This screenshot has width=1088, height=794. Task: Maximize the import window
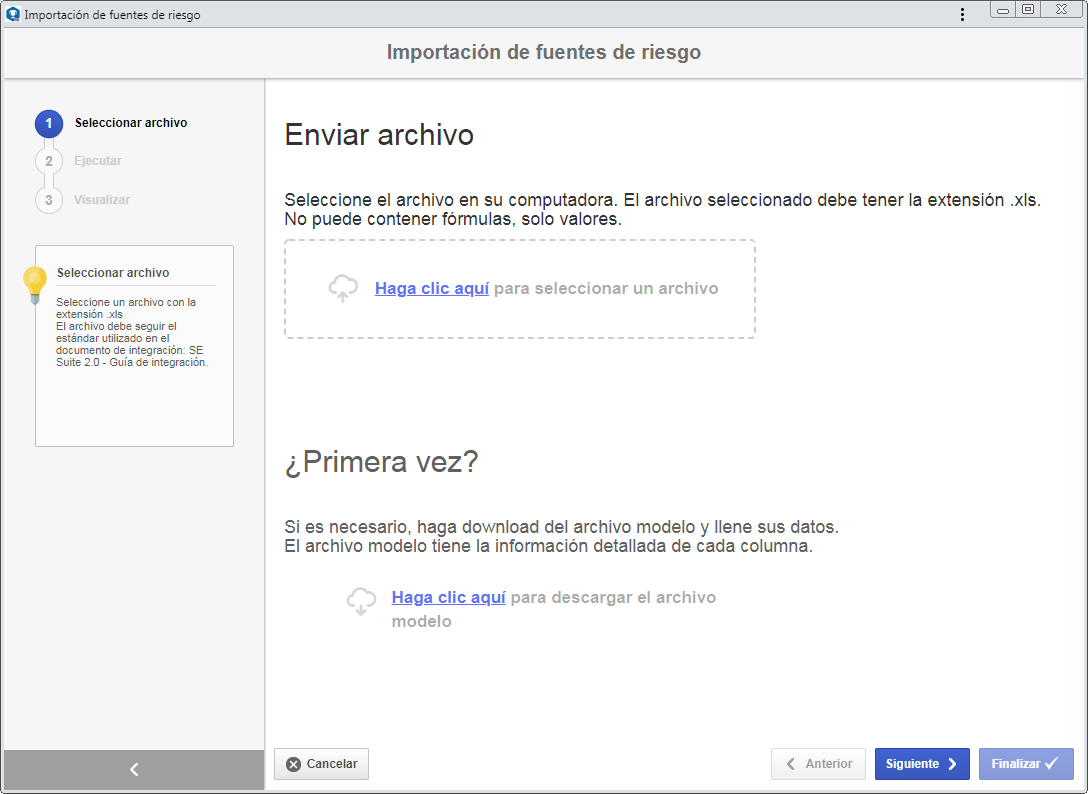(x=1028, y=10)
